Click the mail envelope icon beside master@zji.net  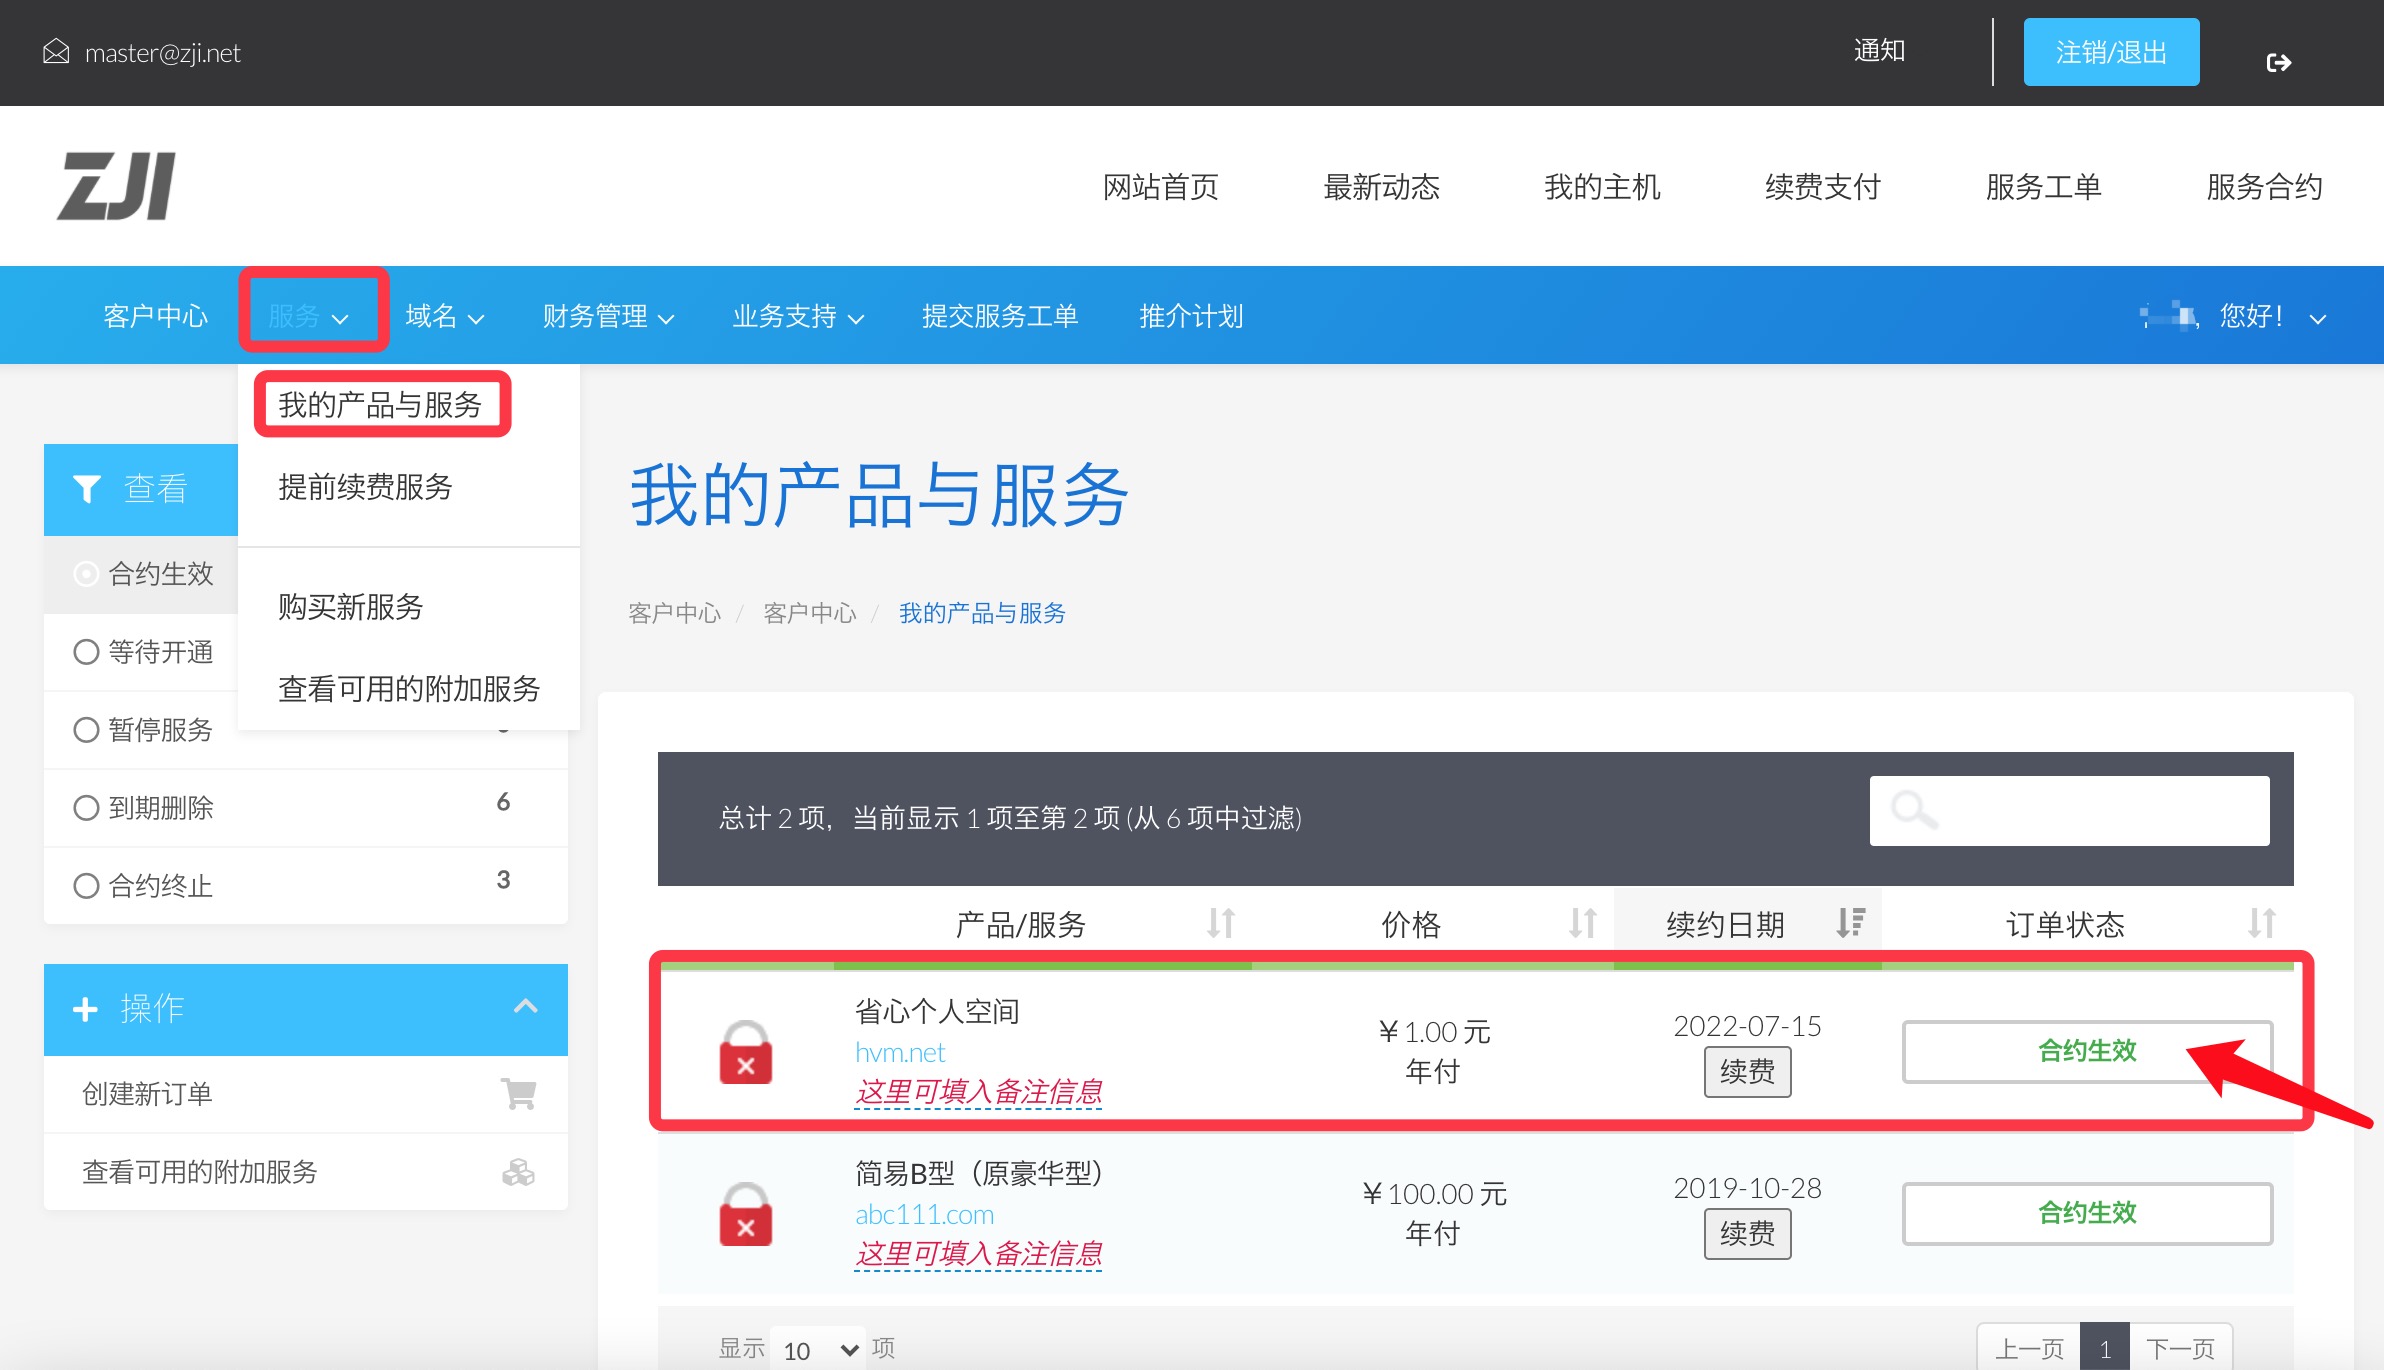coord(56,52)
